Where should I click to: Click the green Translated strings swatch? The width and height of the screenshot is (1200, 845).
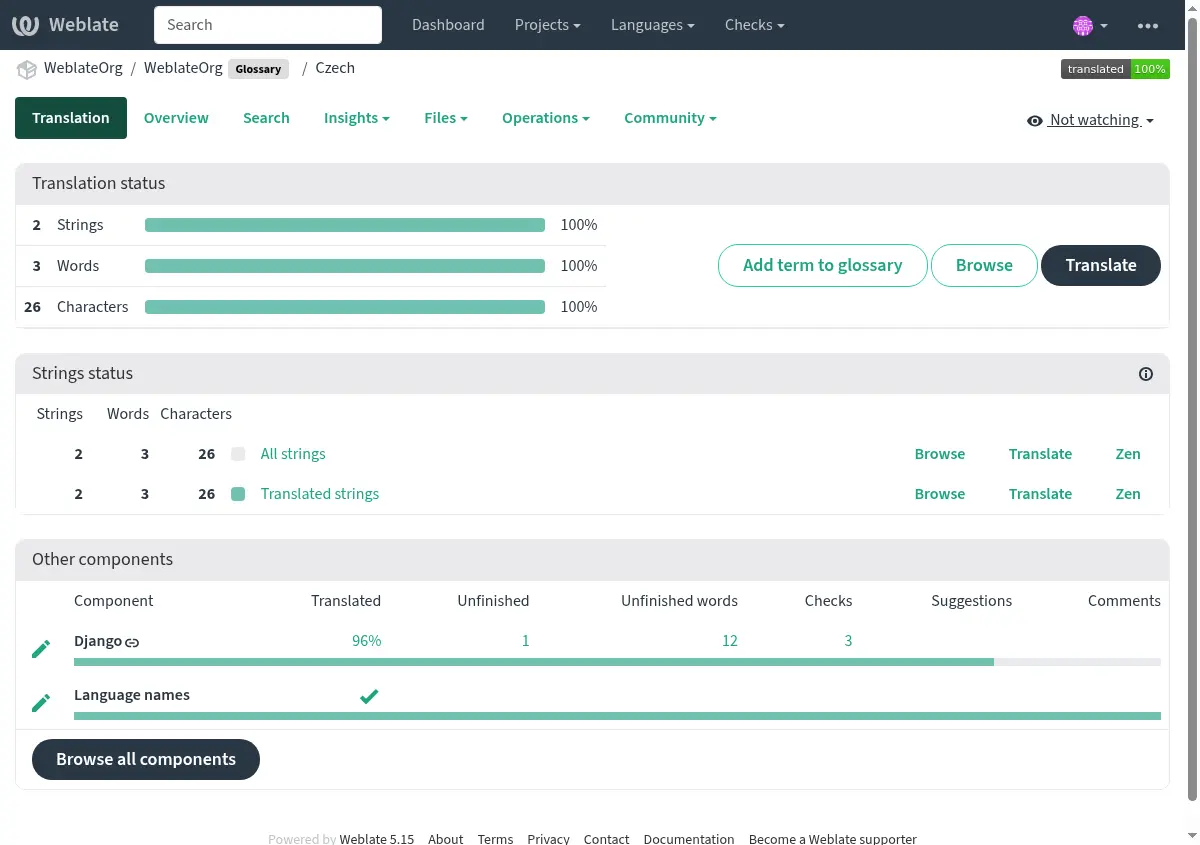coord(238,494)
